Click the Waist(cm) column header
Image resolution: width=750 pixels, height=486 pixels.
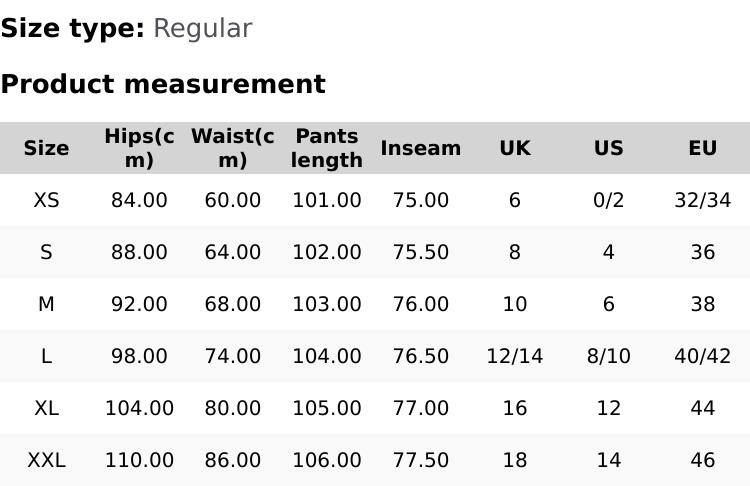[x=232, y=148]
